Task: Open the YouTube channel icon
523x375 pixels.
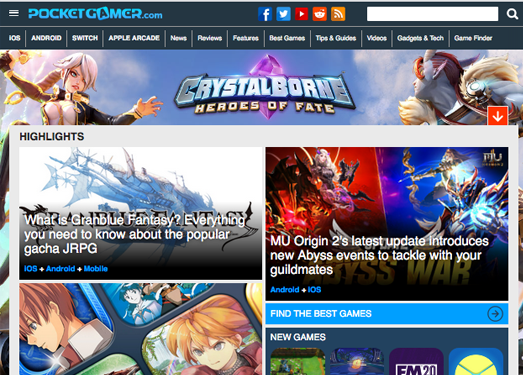Action: (302, 14)
